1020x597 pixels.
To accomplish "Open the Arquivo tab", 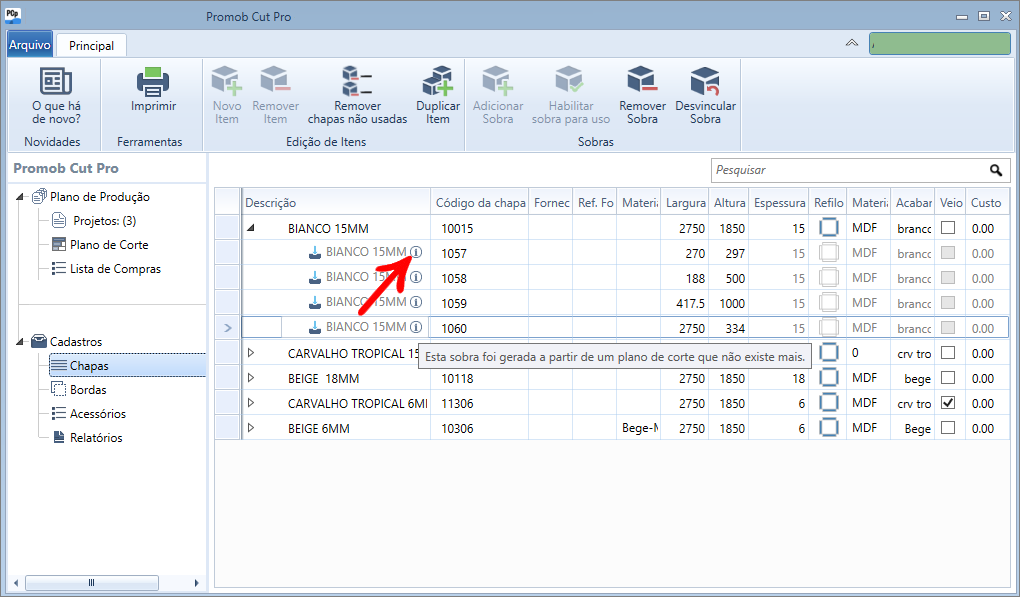I will pyautogui.click(x=29, y=45).
